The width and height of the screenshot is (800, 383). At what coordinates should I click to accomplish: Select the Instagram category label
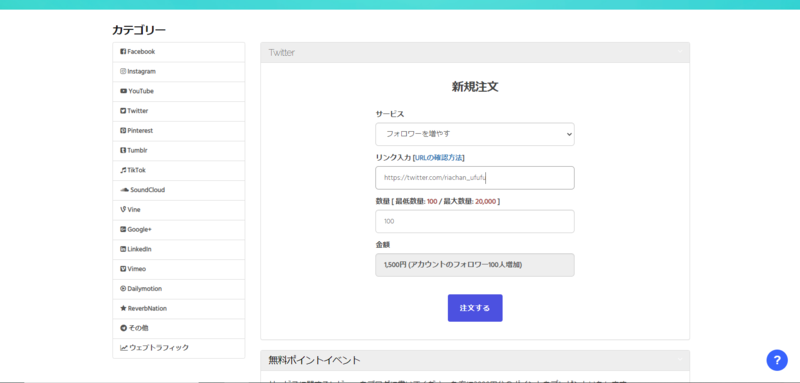141,71
